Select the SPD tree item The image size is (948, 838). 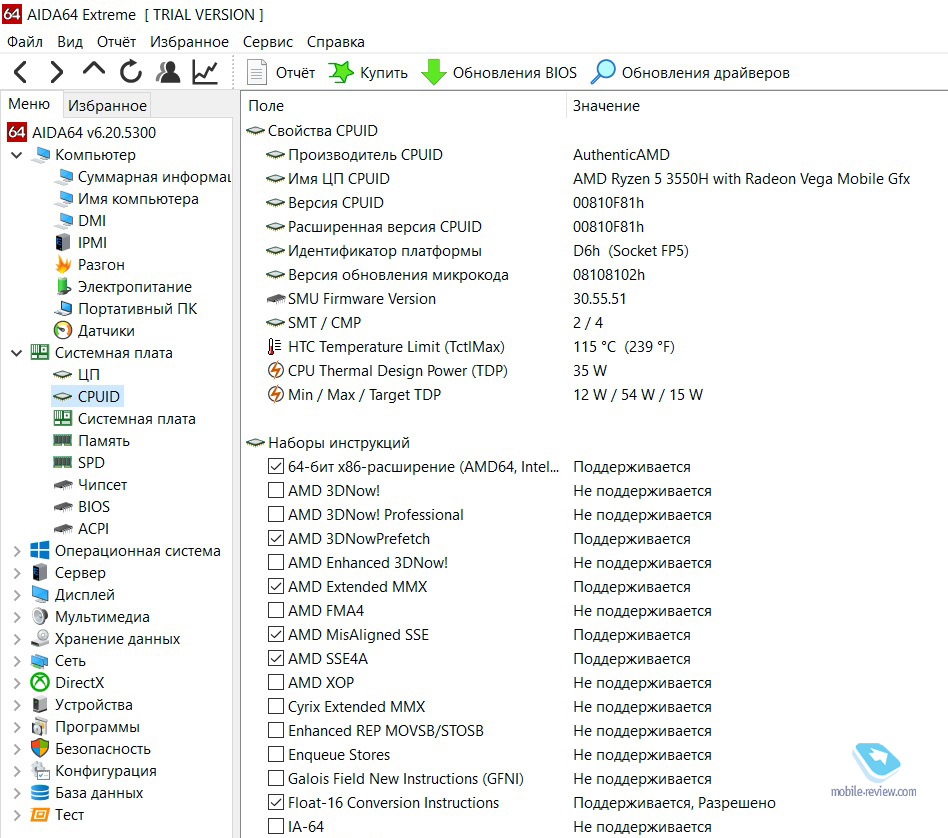tap(79, 463)
